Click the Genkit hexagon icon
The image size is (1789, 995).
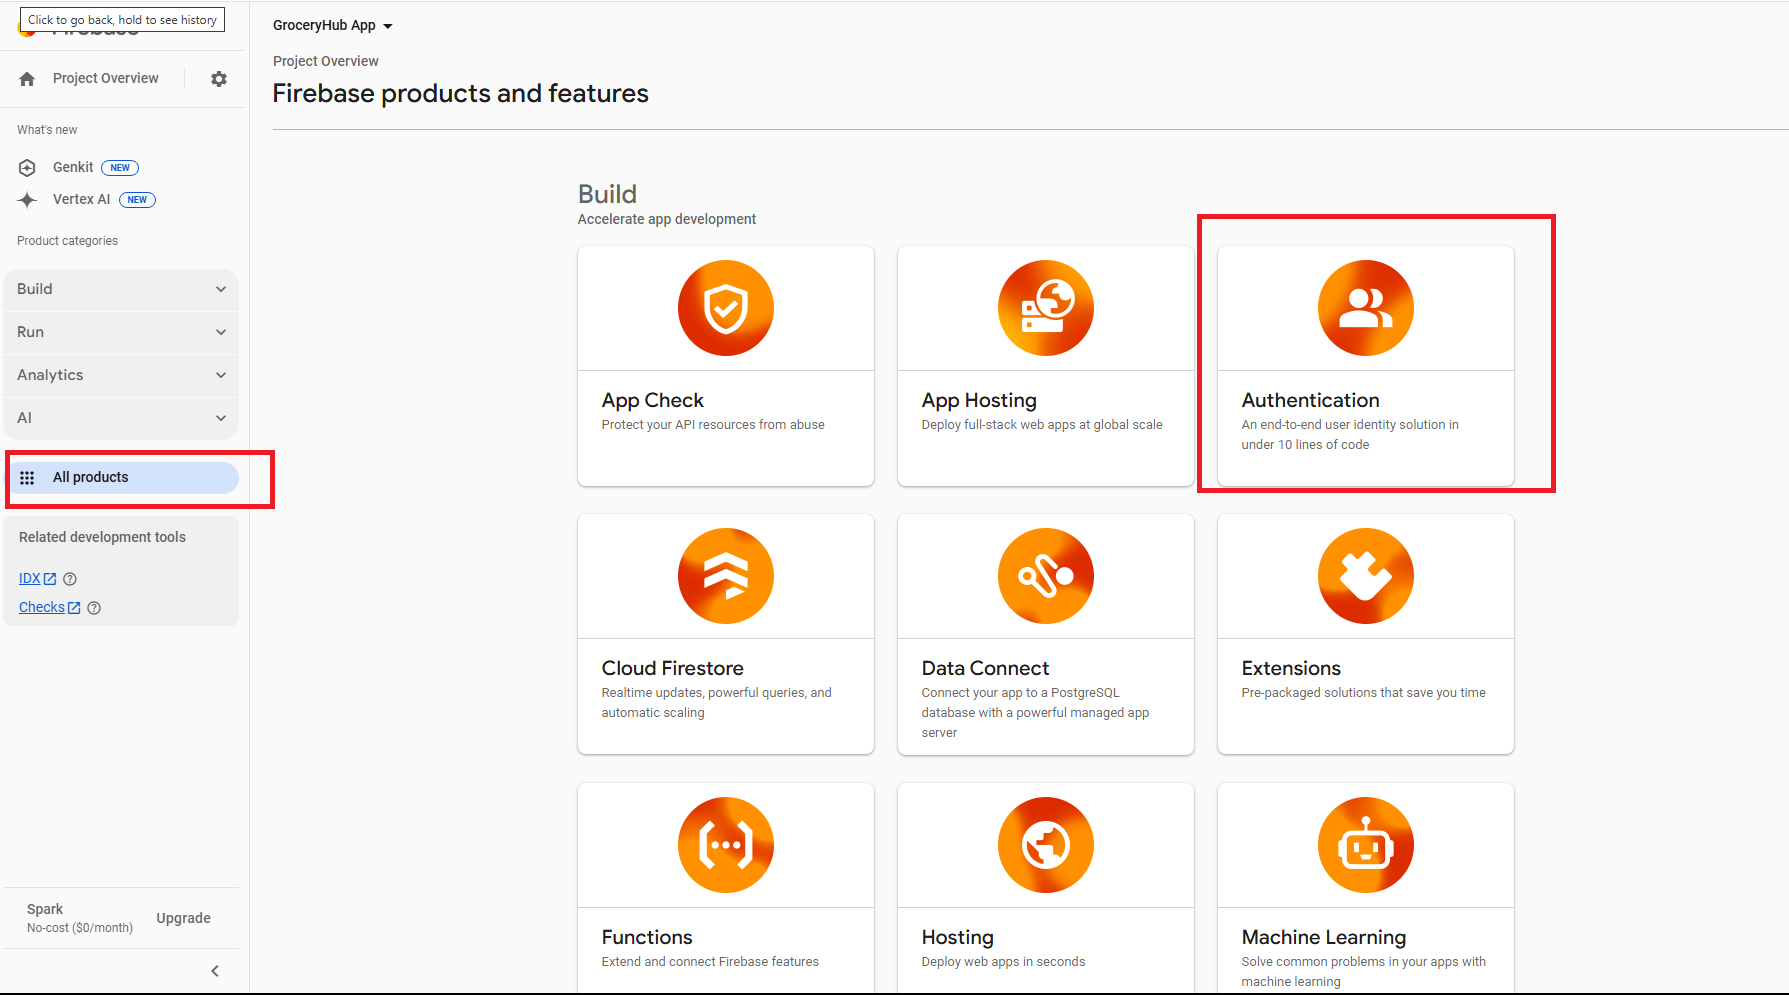coord(27,168)
